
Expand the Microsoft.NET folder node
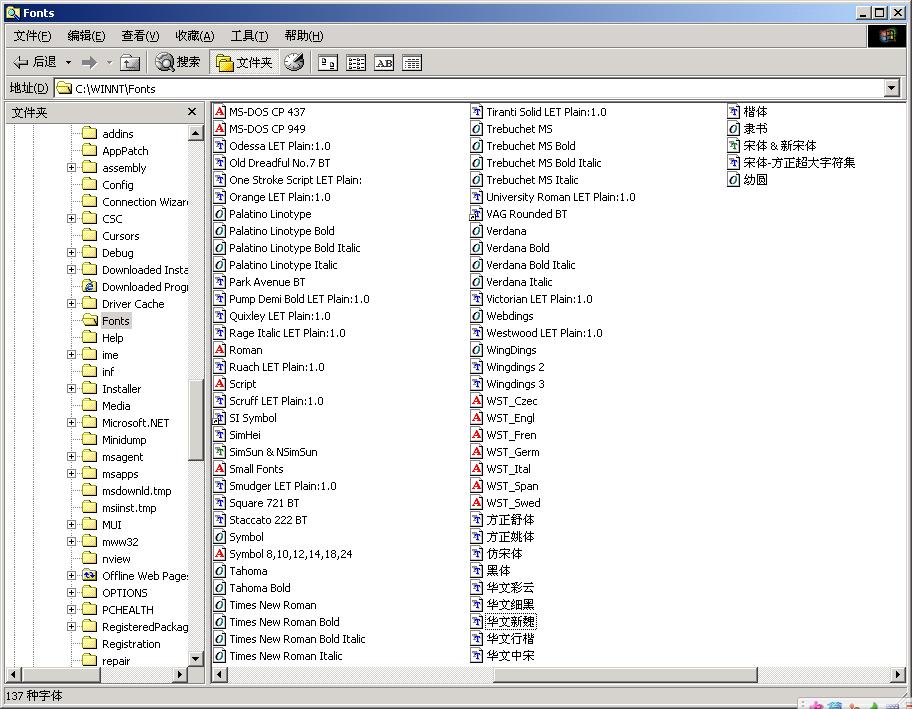tap(72, 423)
